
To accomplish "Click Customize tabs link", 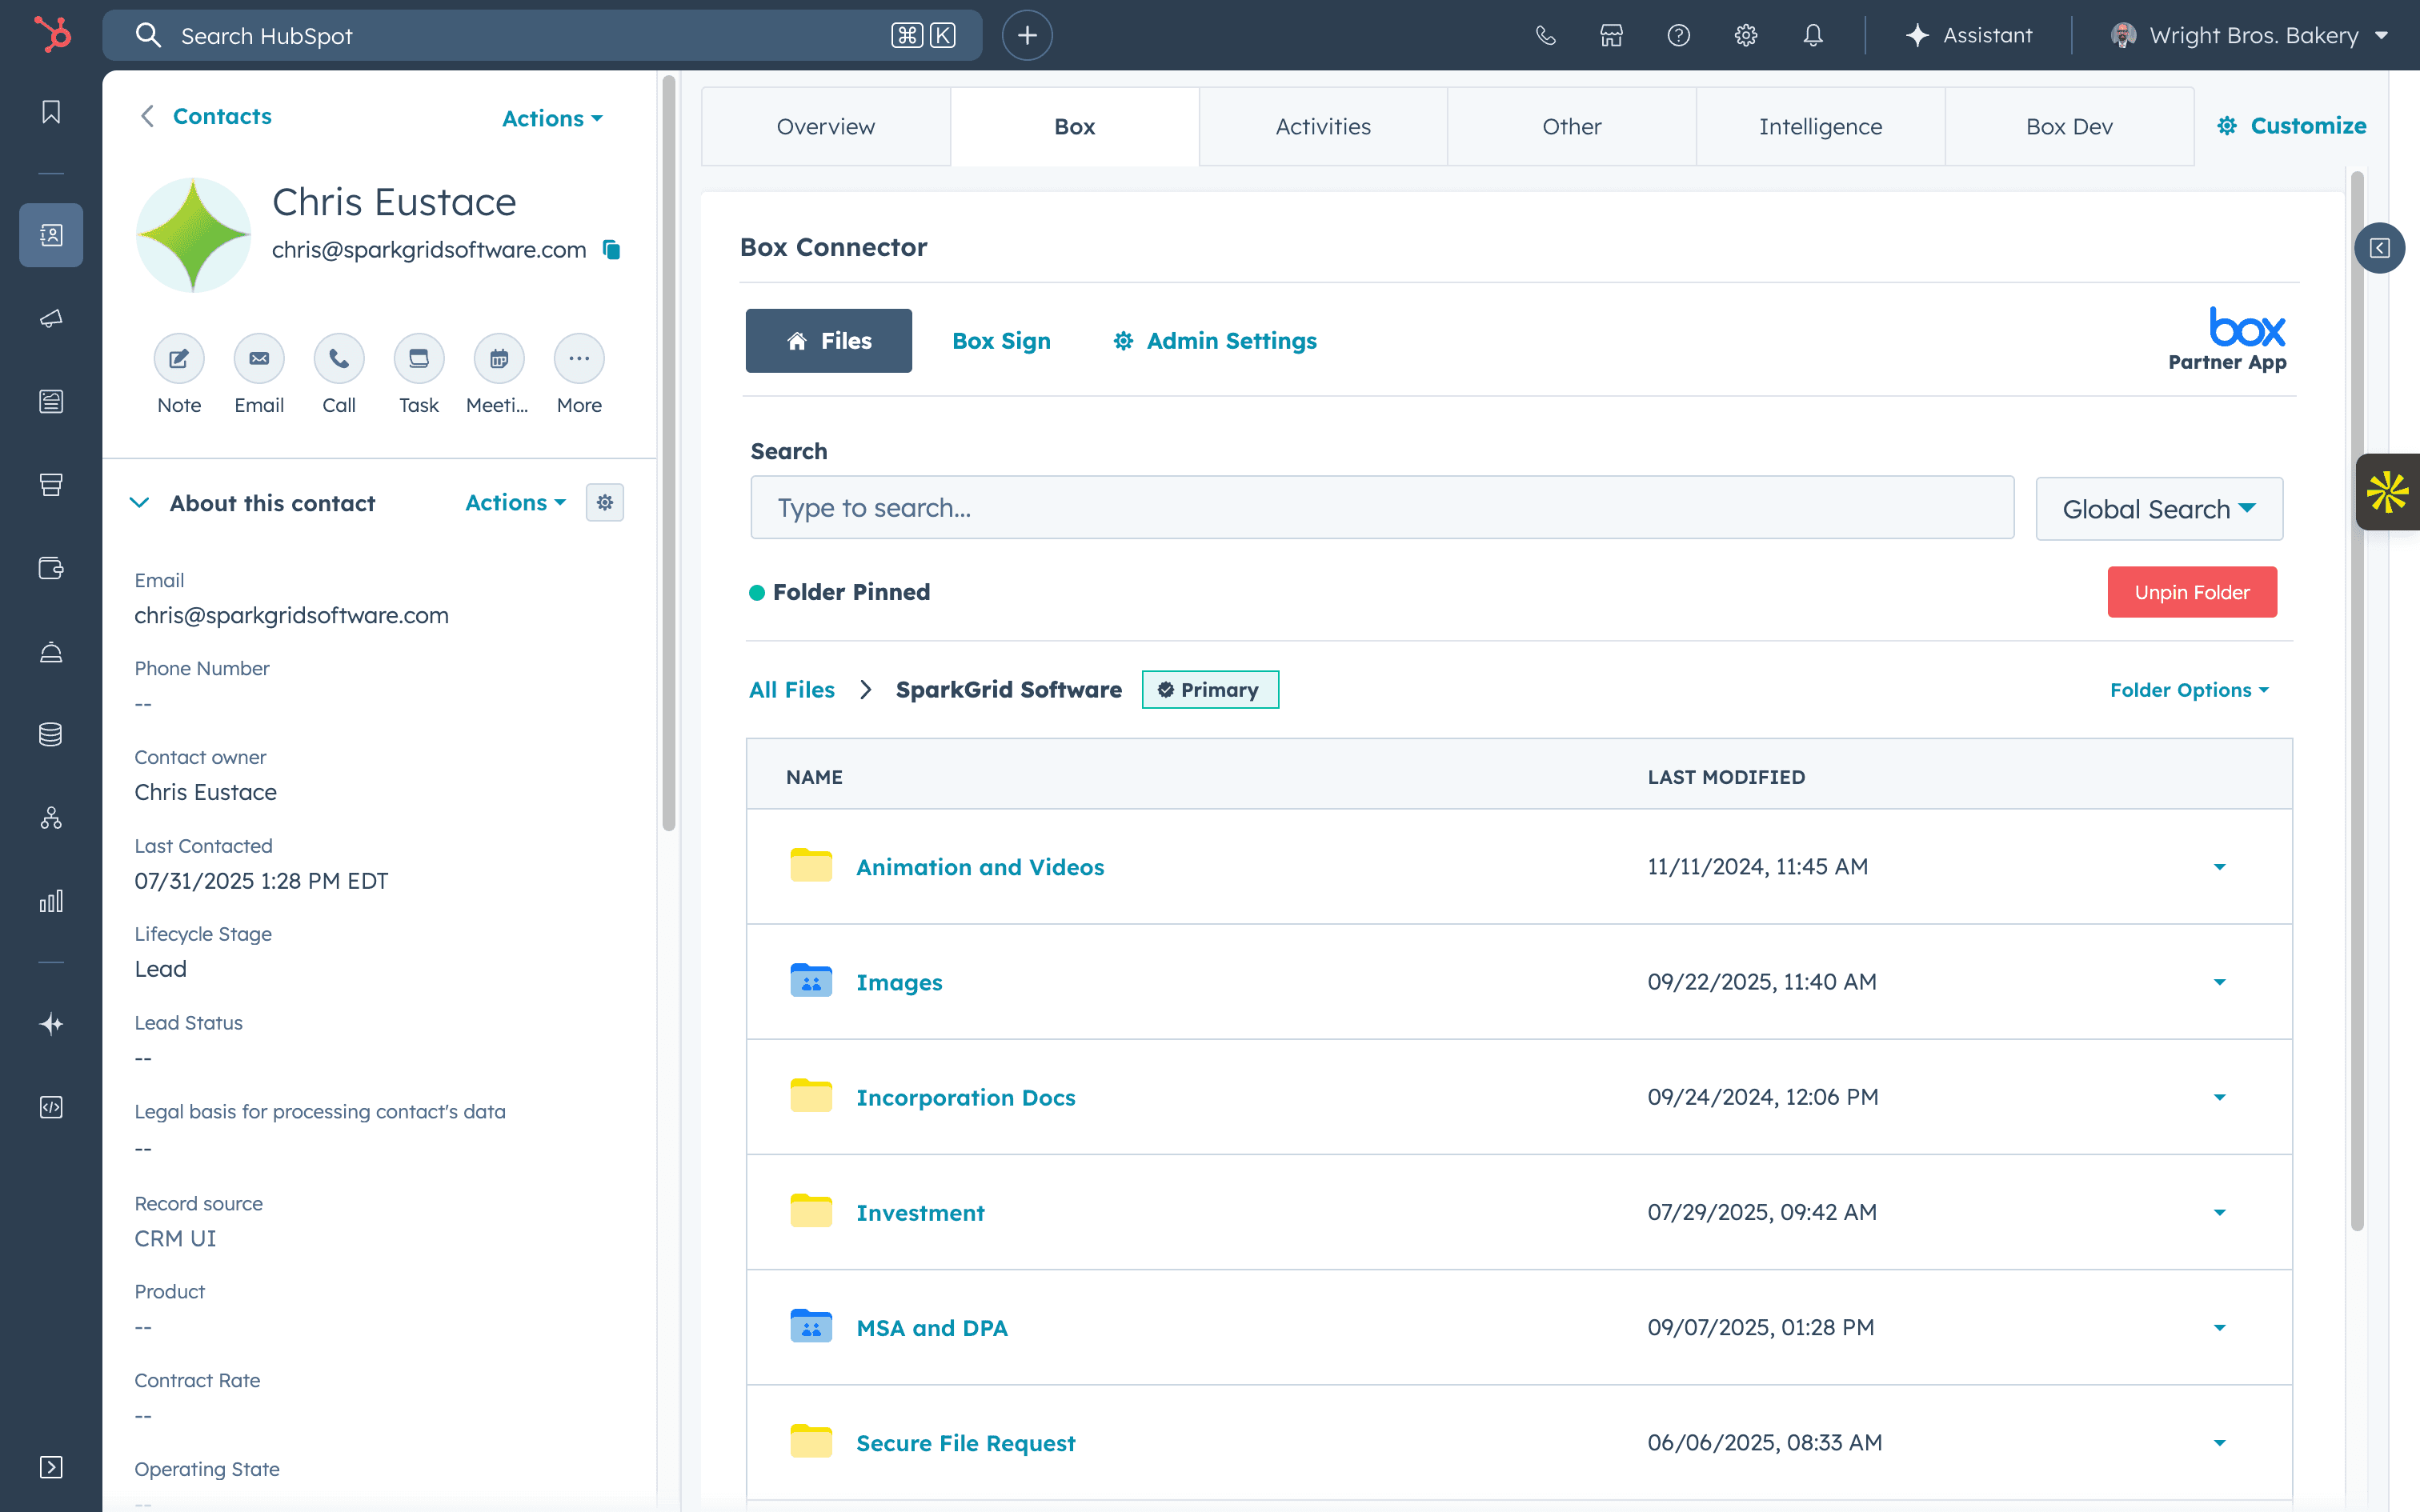I will pos(2292,126).
